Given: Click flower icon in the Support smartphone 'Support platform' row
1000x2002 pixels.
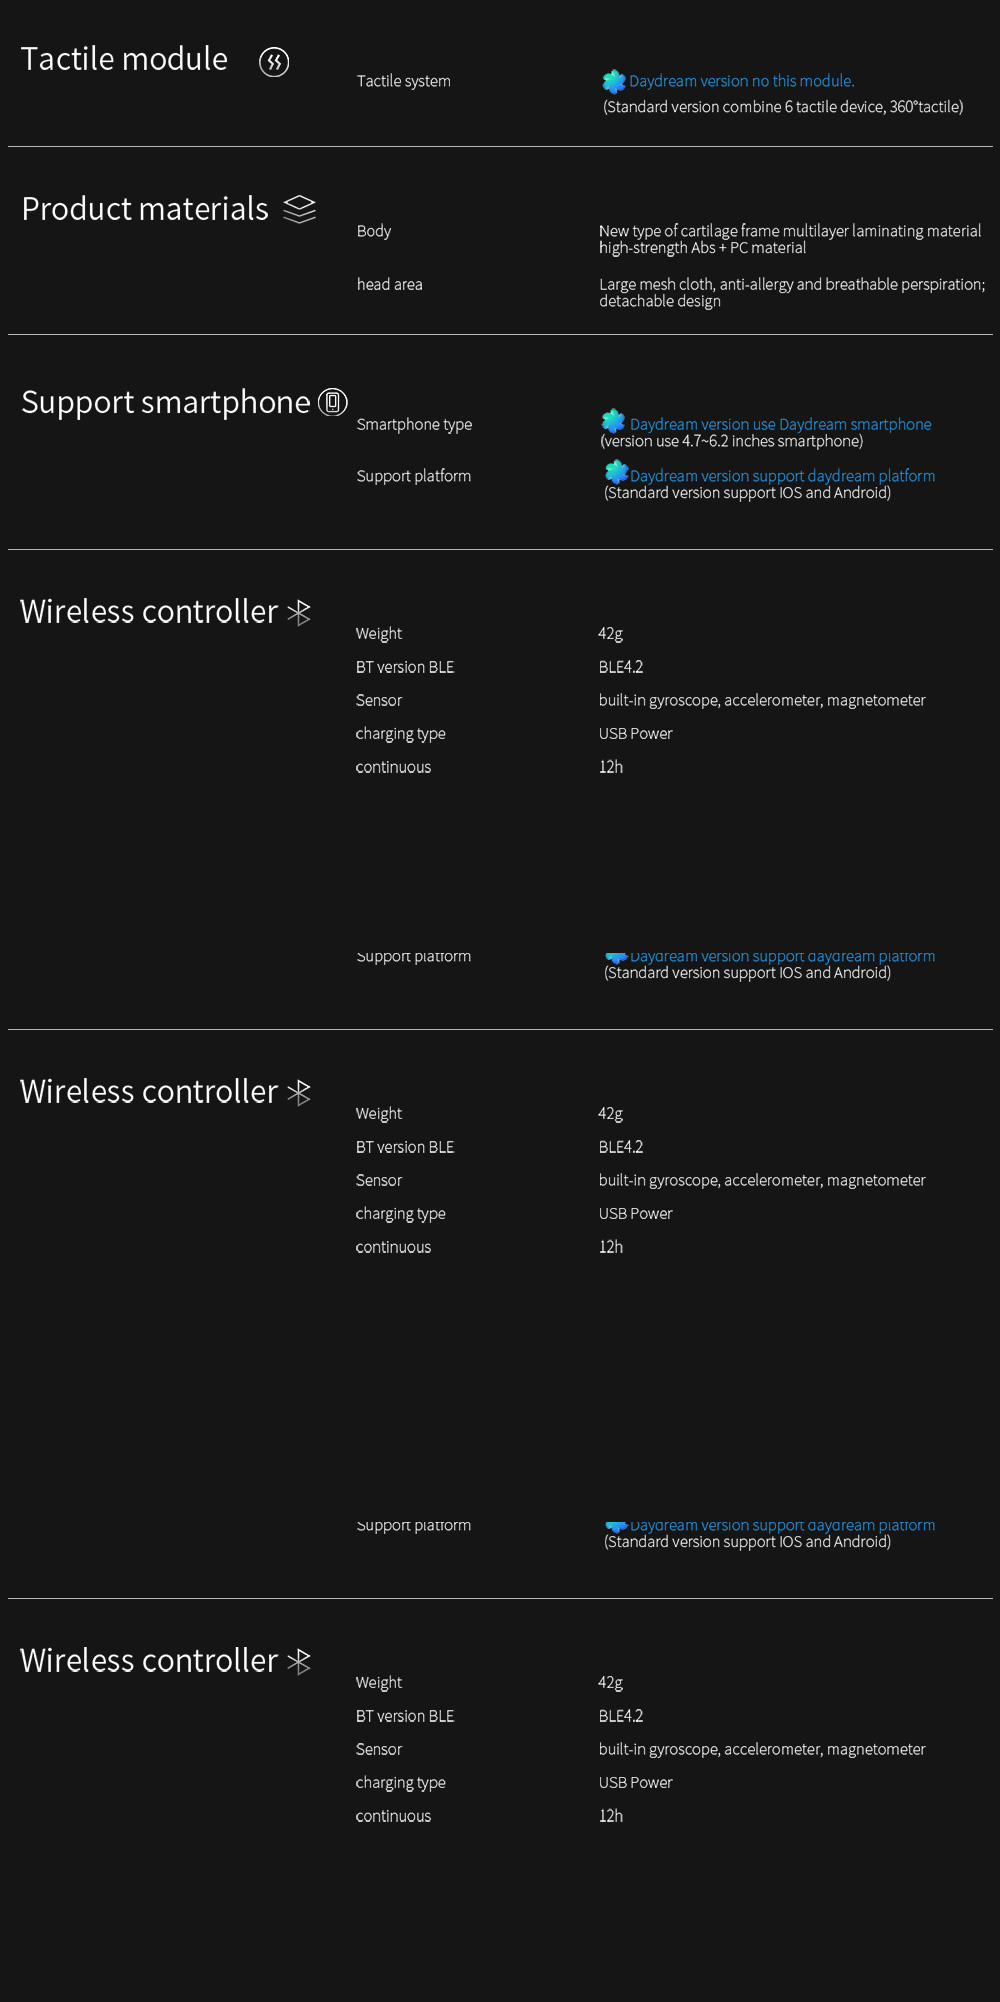Looking at the screenshot, I should pyautogui.click(x=616, y=472).
